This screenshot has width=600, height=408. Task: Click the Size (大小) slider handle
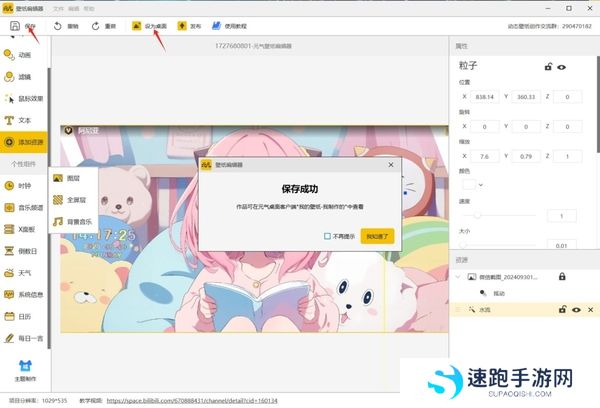tap(463, 245)
